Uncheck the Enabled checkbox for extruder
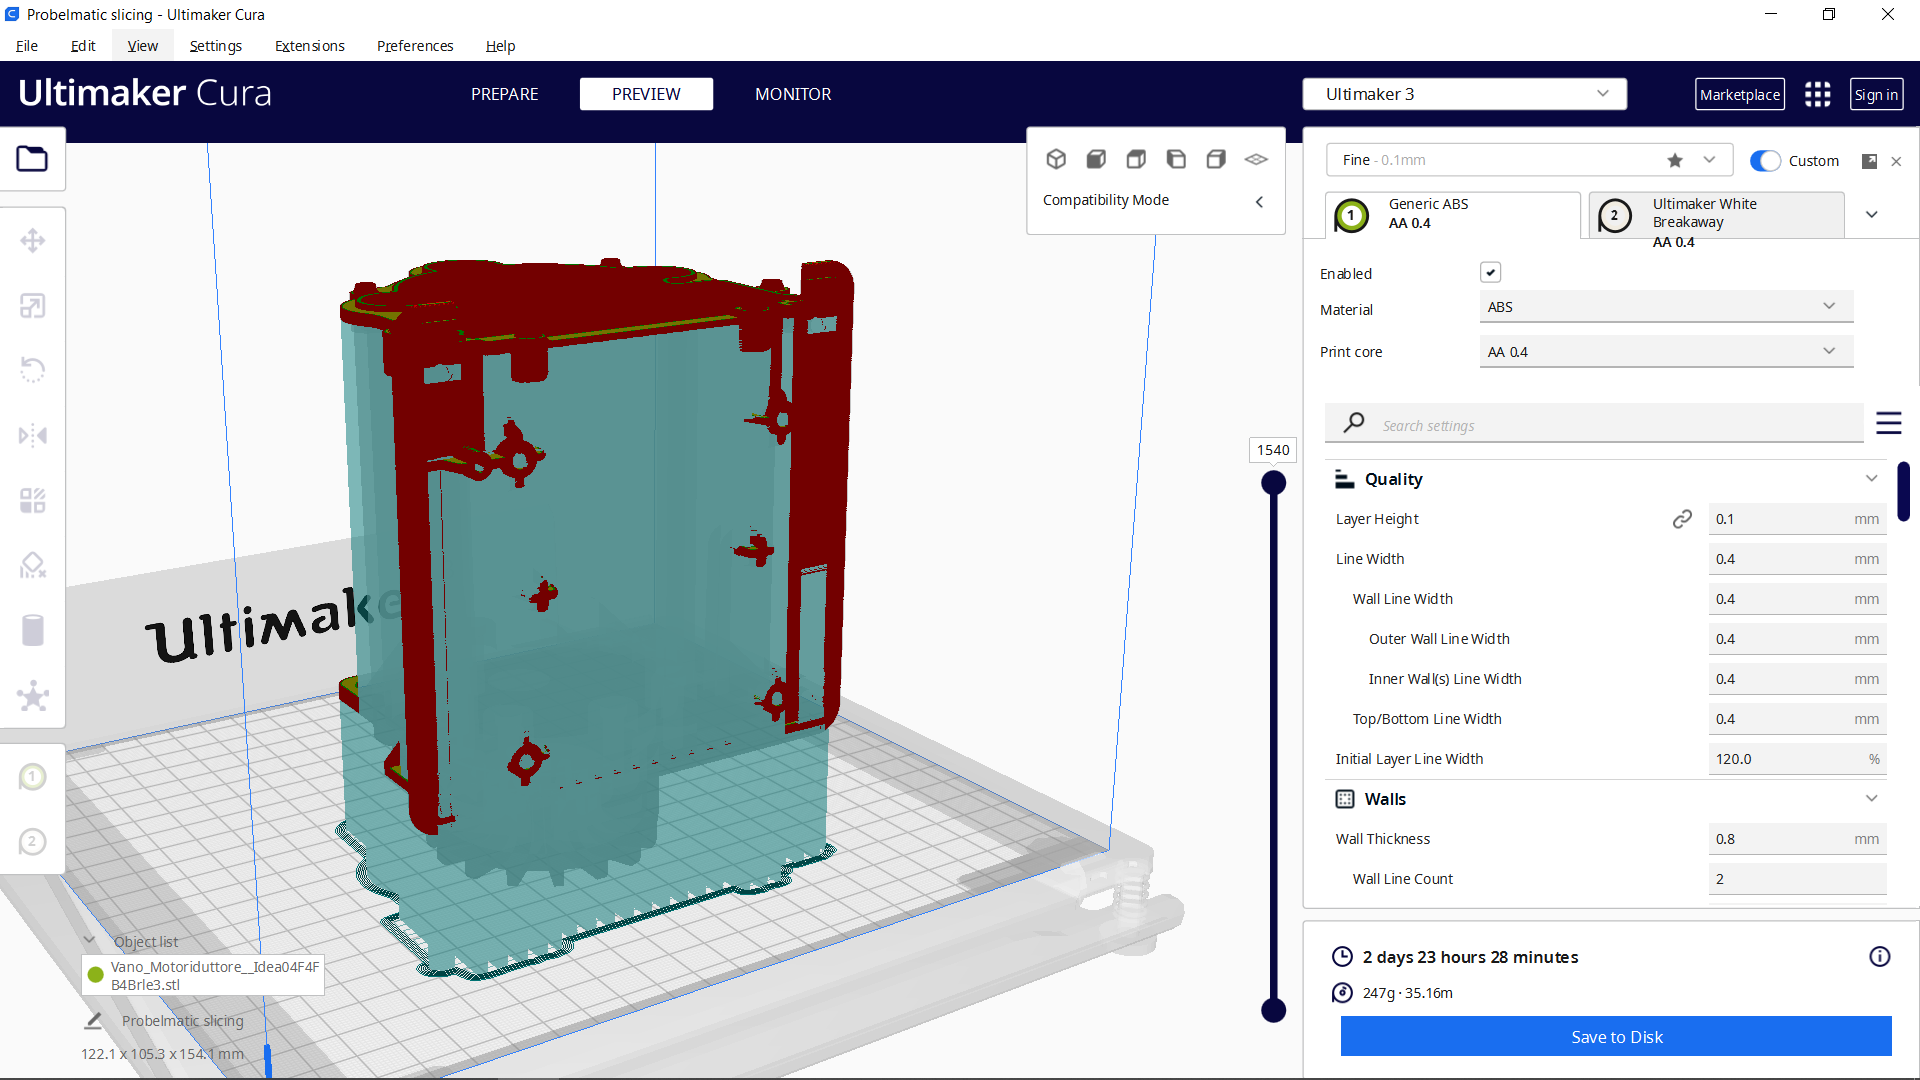The image size is (1920, 1080). [1491, 271]
